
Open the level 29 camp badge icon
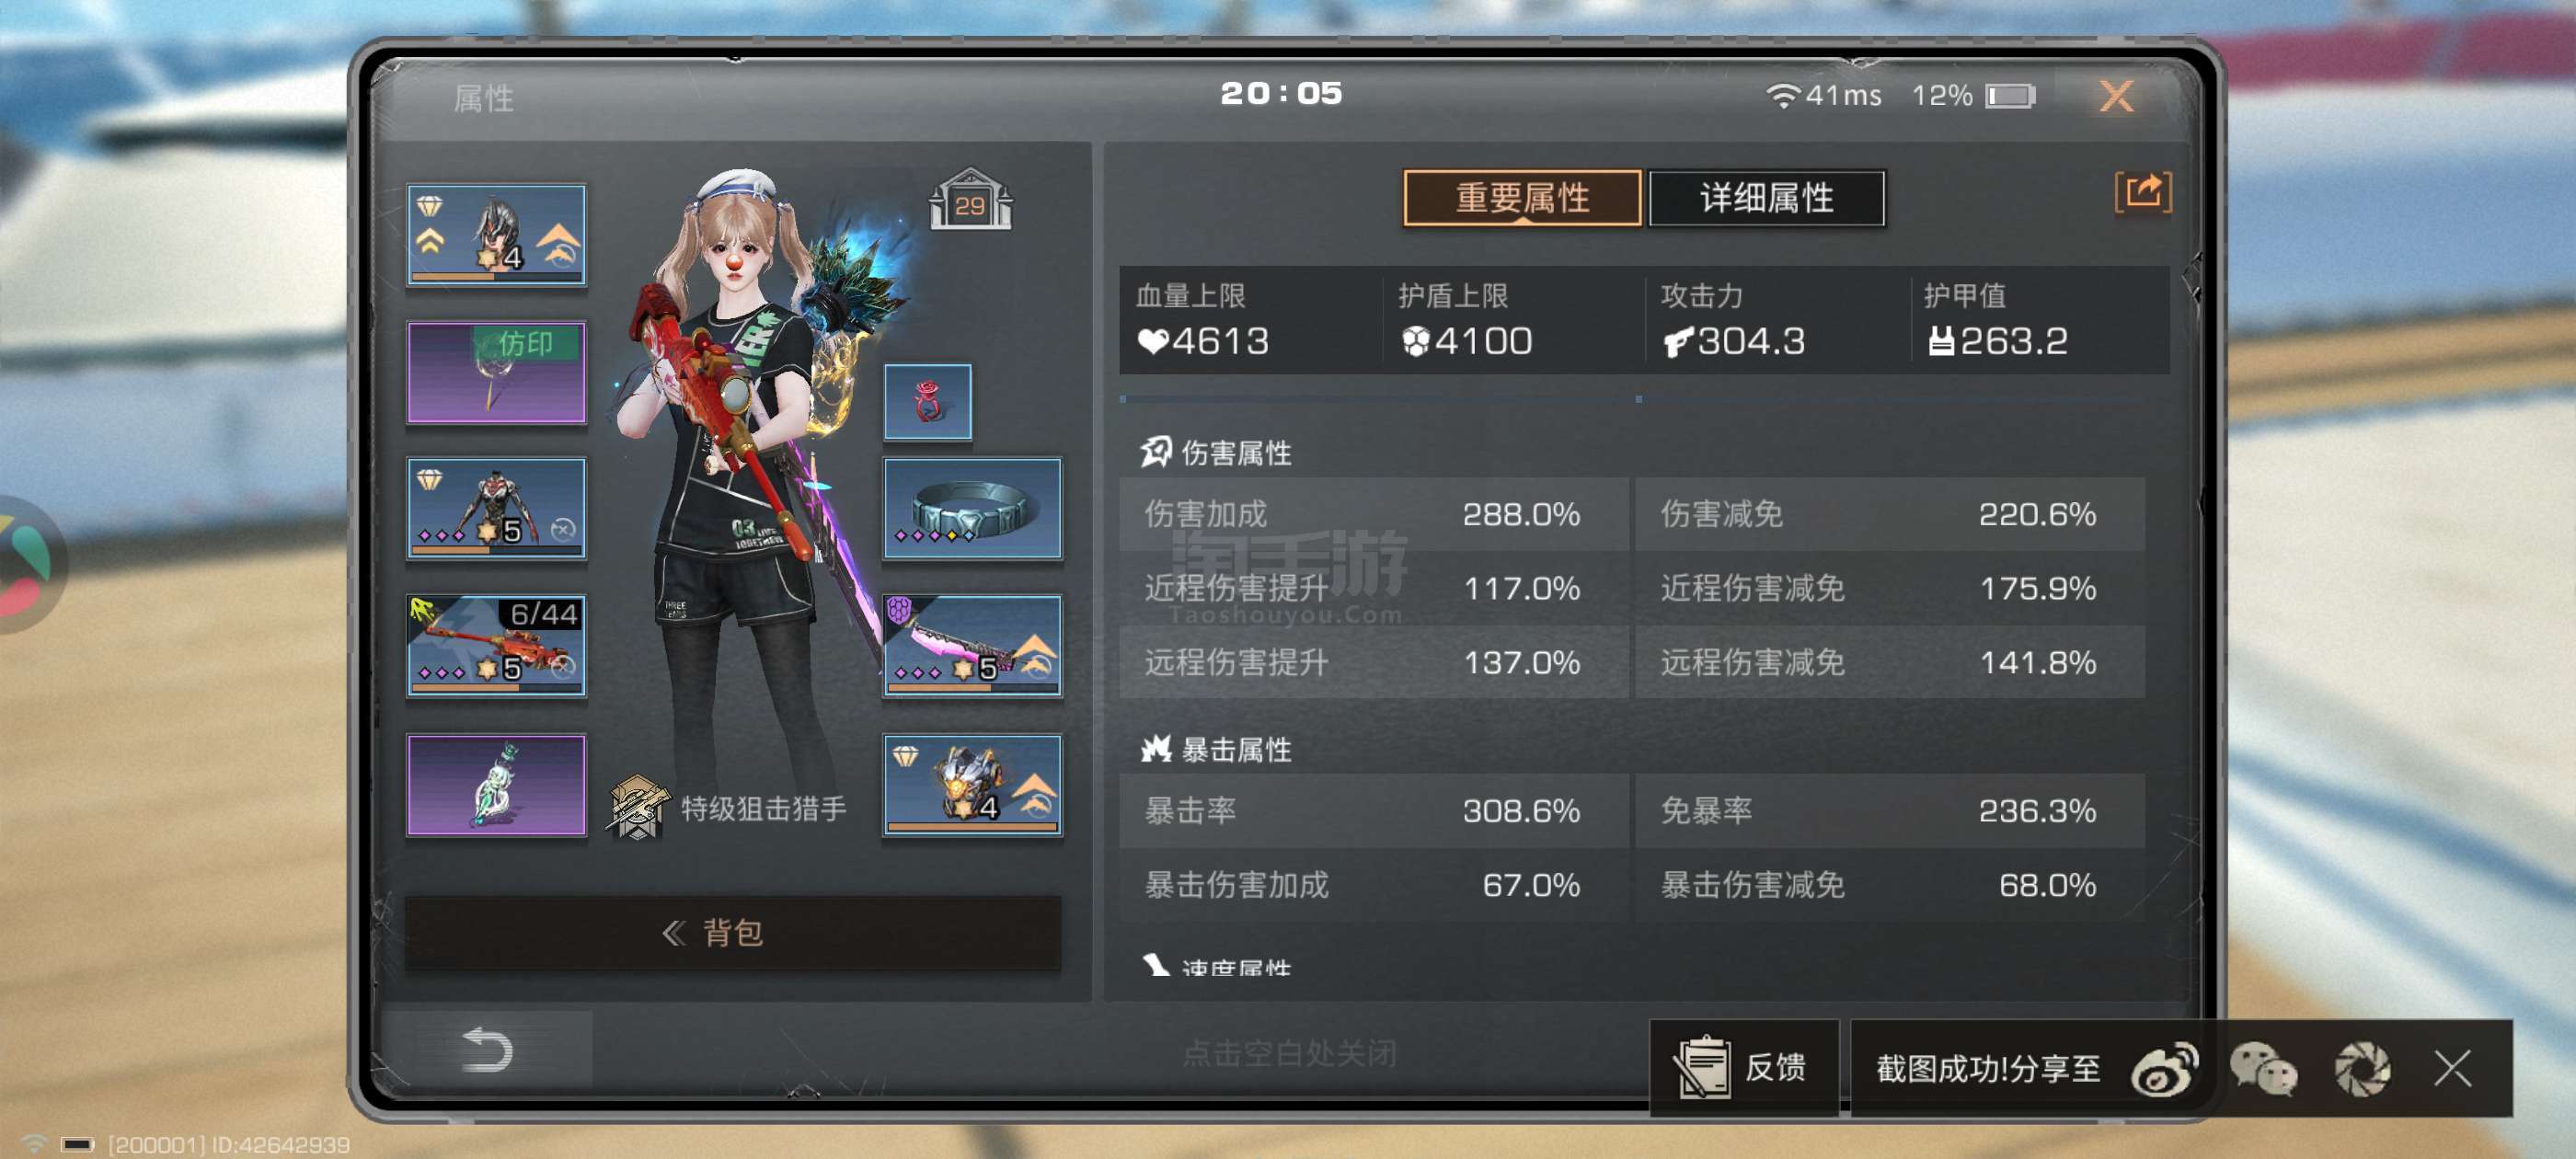[x=969, y=198]
